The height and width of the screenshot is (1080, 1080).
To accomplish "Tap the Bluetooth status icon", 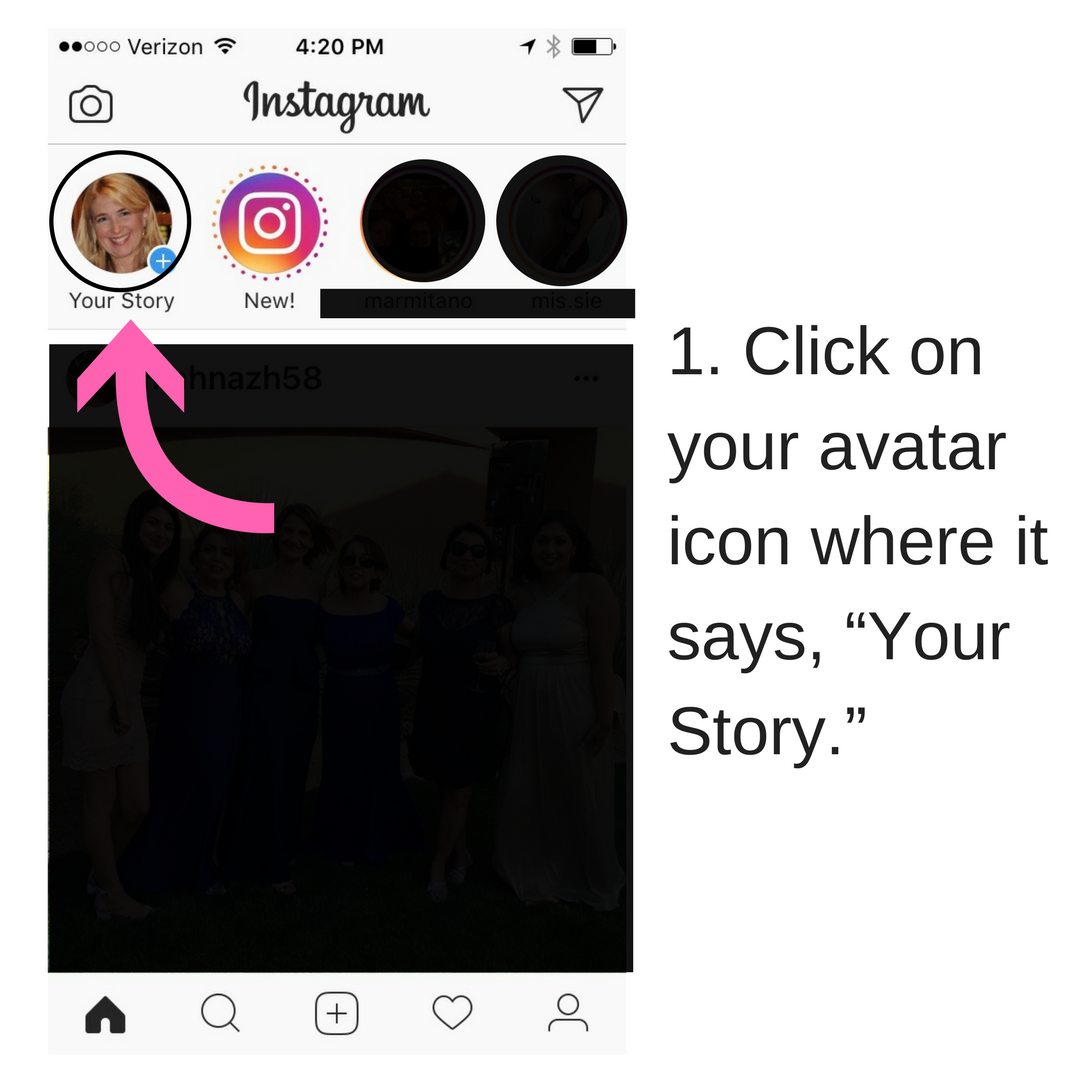I will pyautogui.click(x=553, y=46).
